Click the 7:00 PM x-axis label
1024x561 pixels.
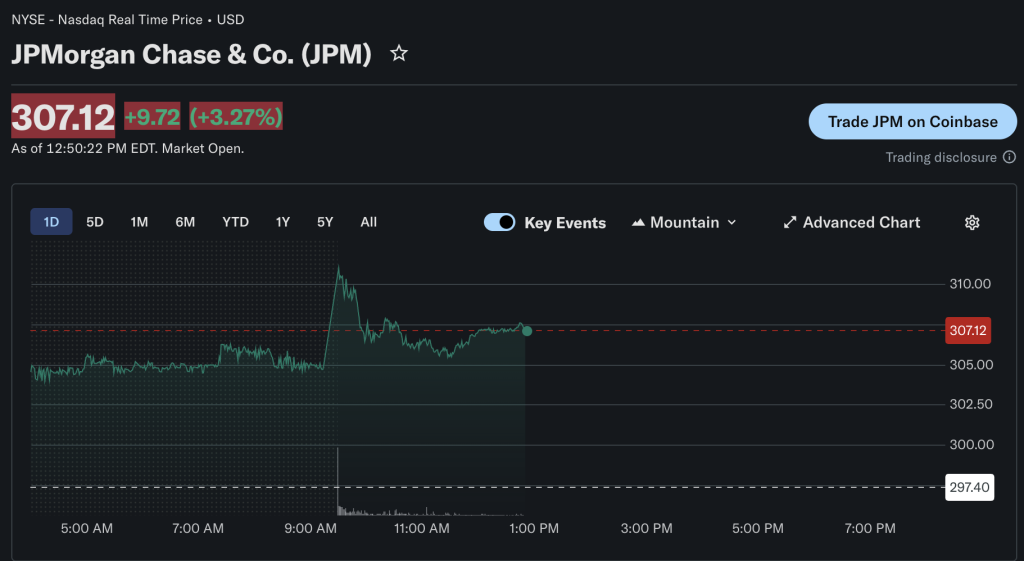click(x=870, y=528)
